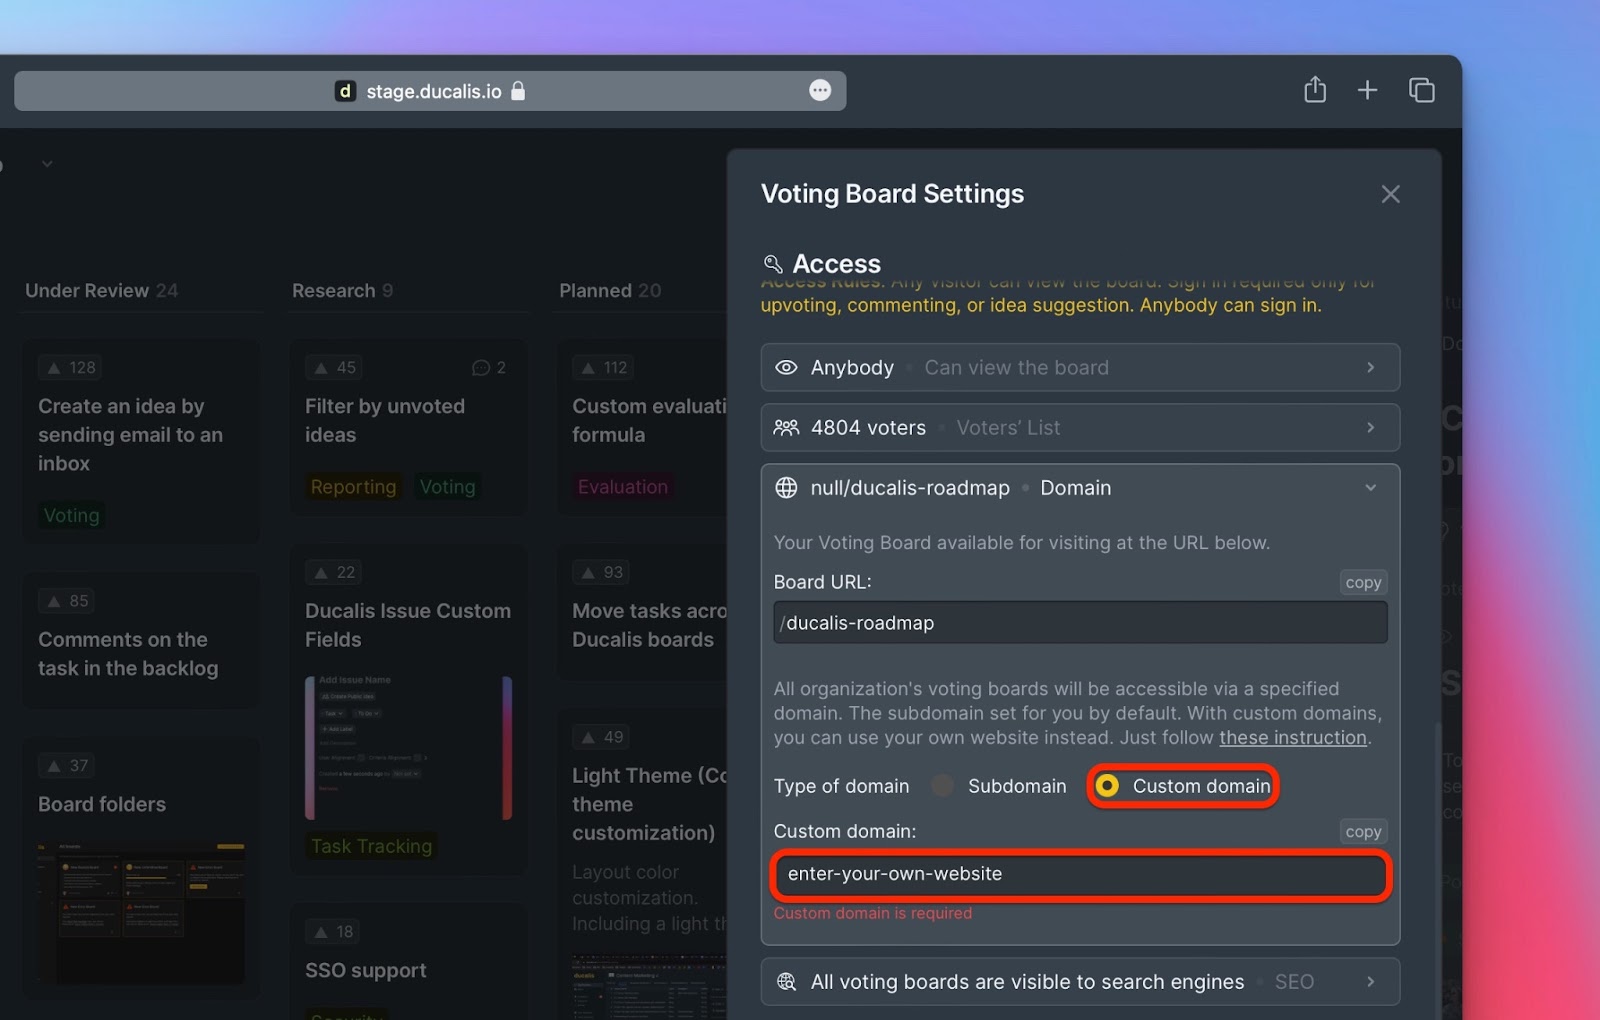Click the Custom domain input field
This screenshot has width=1600, height=1020.
tap(1080, 874)
